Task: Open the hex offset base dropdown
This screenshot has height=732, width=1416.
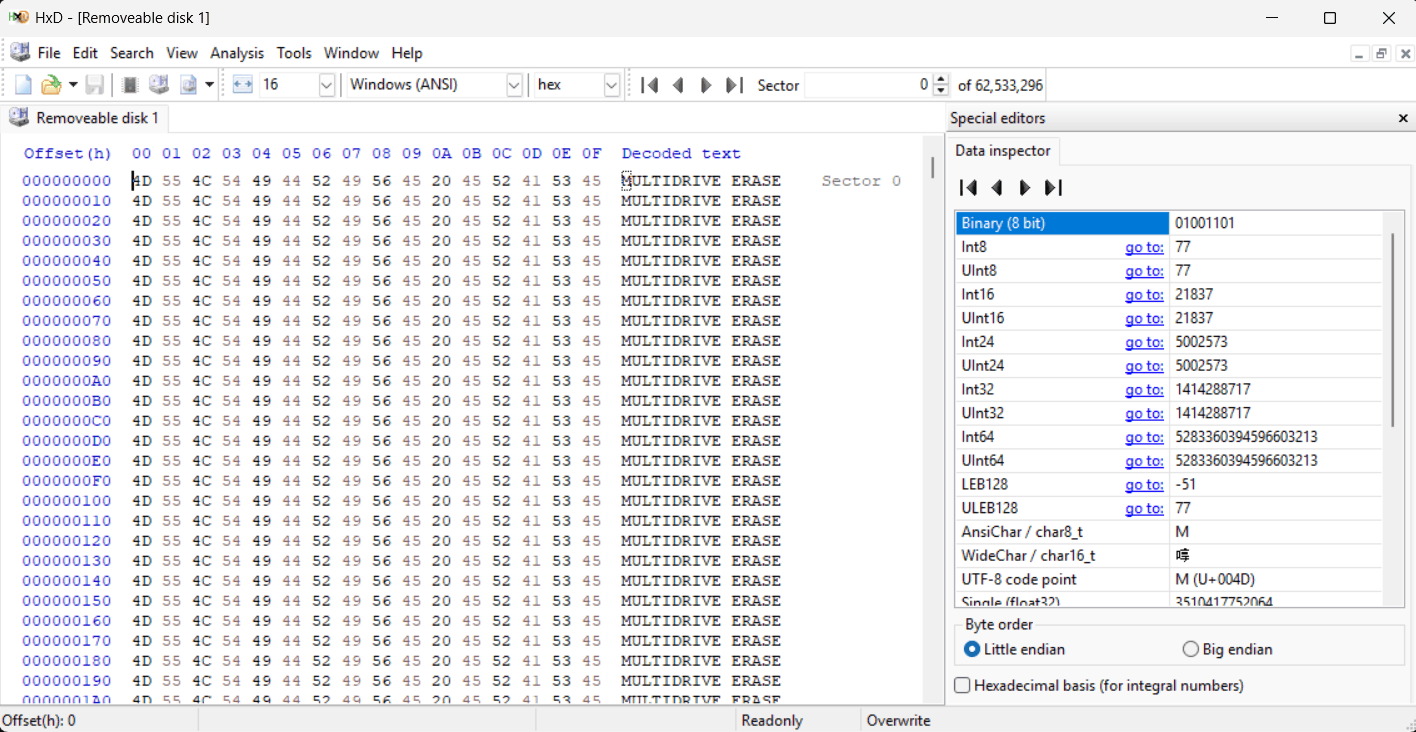Action: pyautogui.click(x=612, y=85)
